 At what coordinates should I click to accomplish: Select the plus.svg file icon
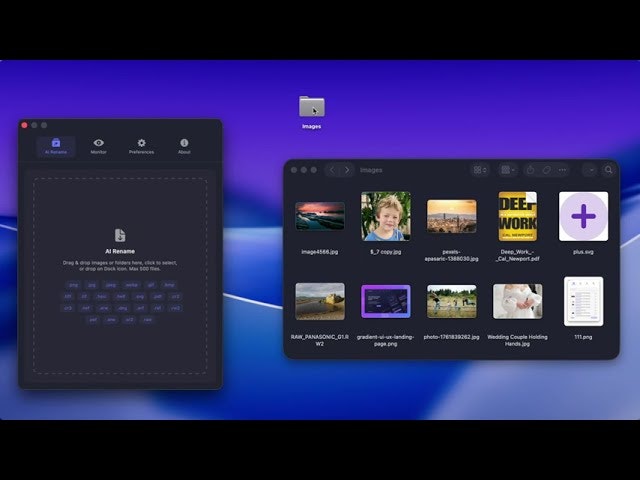point(583,216)
